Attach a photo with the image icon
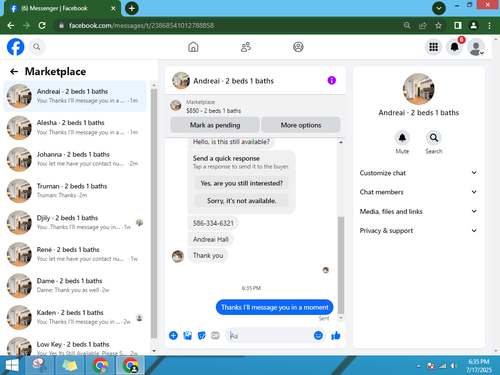 188,335
